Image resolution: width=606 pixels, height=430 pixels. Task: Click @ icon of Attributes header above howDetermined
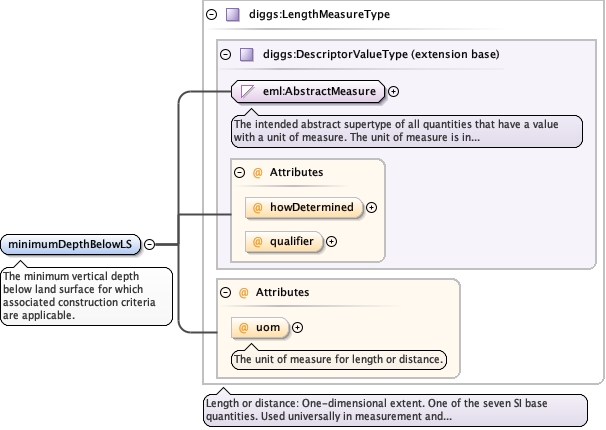click(257, 172)
